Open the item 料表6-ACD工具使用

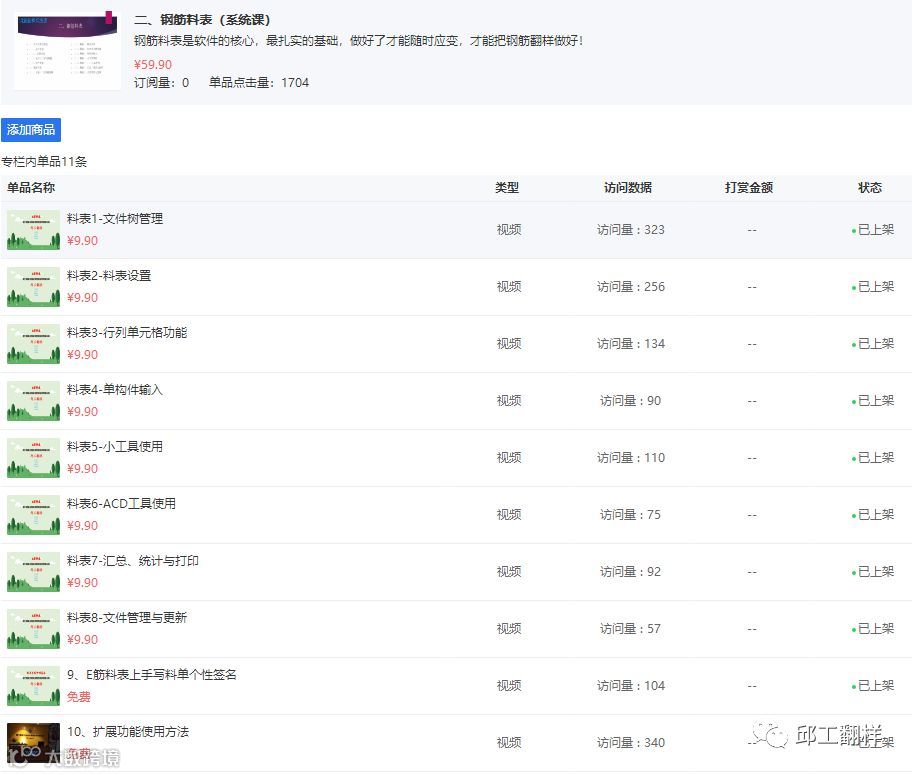point(121,504)
